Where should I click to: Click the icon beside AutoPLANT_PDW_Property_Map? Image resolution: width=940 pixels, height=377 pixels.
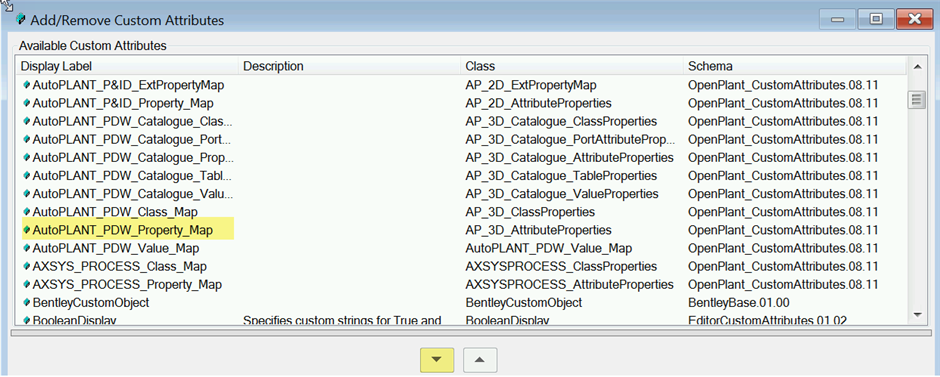click(26, 230)
